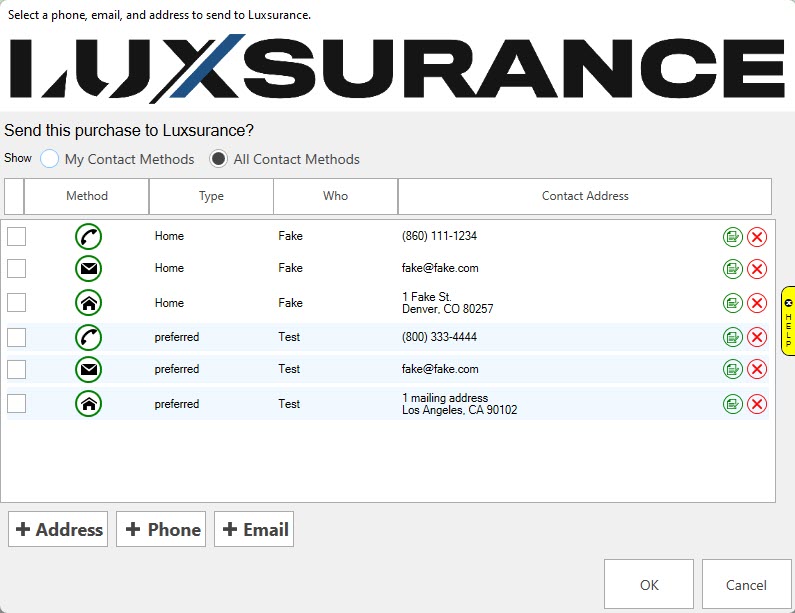Viewport: 795px width, 613px height.
Task: Select All Contact Methods radio button
Action: pos(218,159)
